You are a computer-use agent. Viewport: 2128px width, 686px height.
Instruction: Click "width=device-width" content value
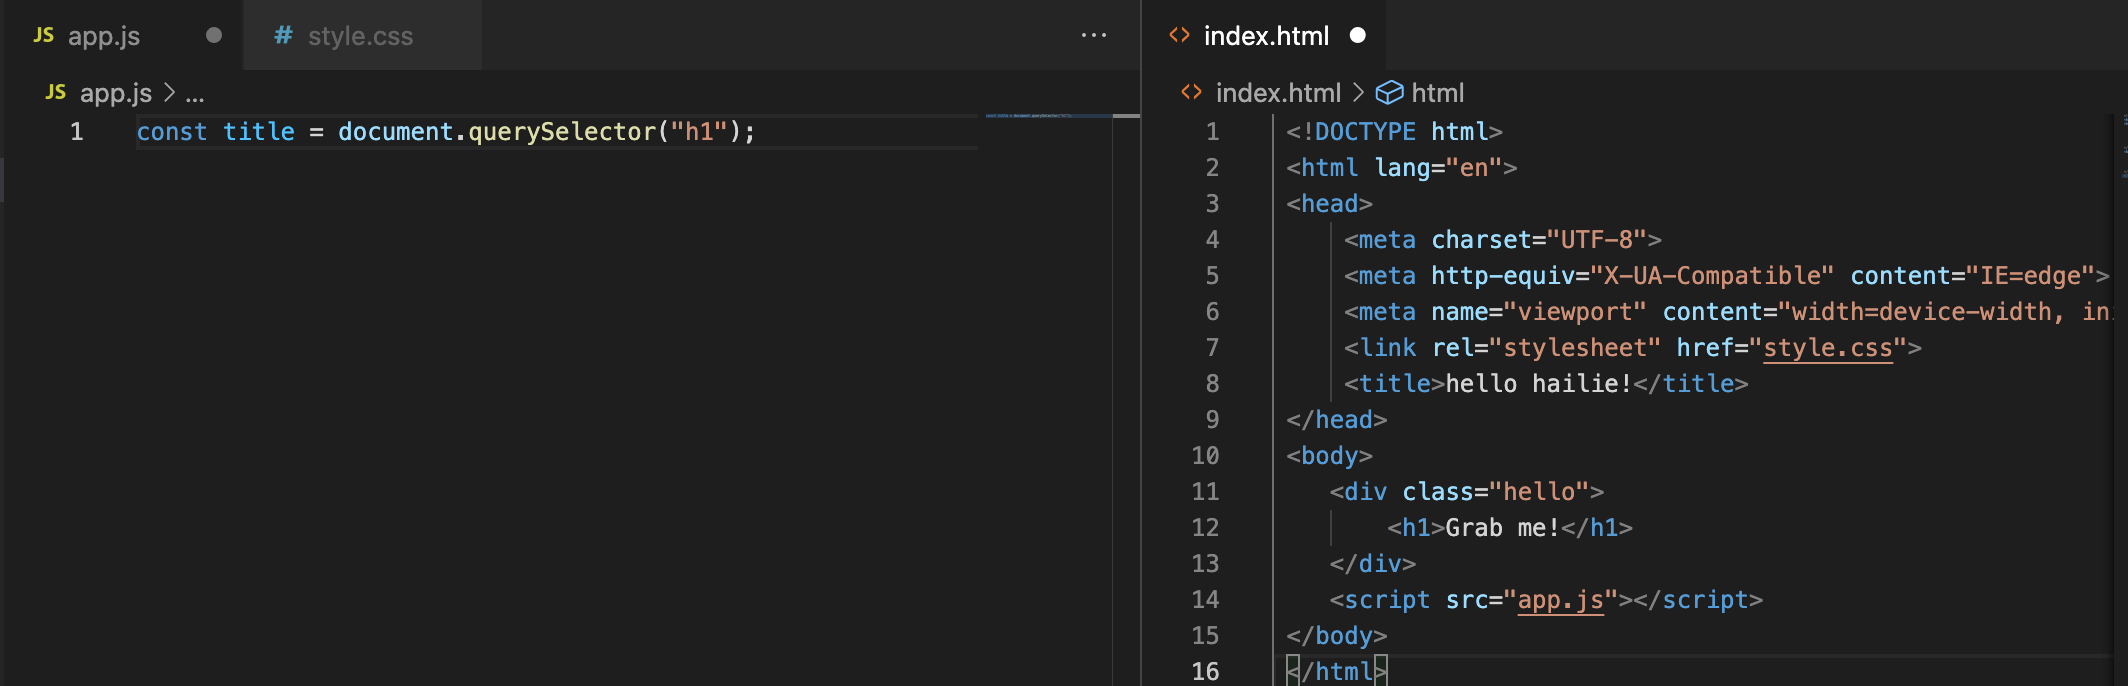pos(1921,312)
